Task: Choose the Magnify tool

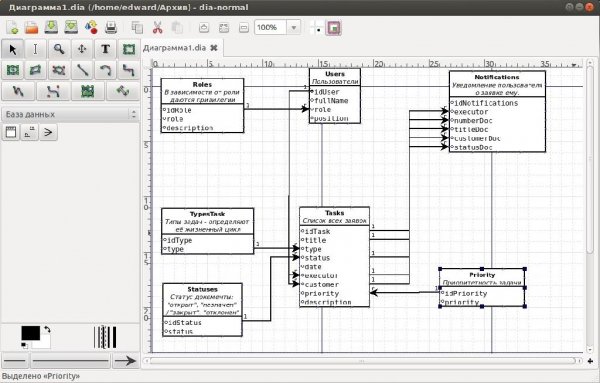Action: (59, 49)
